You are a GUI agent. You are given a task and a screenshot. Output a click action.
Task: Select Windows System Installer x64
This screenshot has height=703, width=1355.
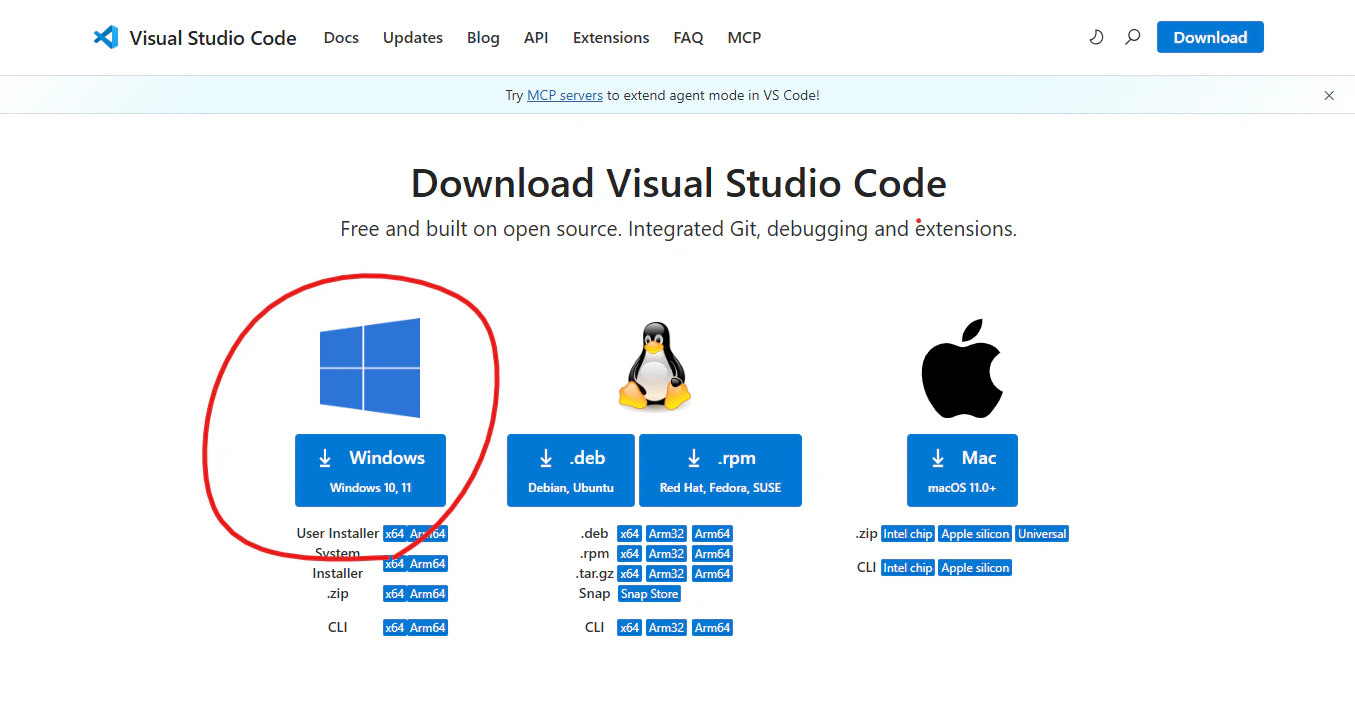click(394, 564)
